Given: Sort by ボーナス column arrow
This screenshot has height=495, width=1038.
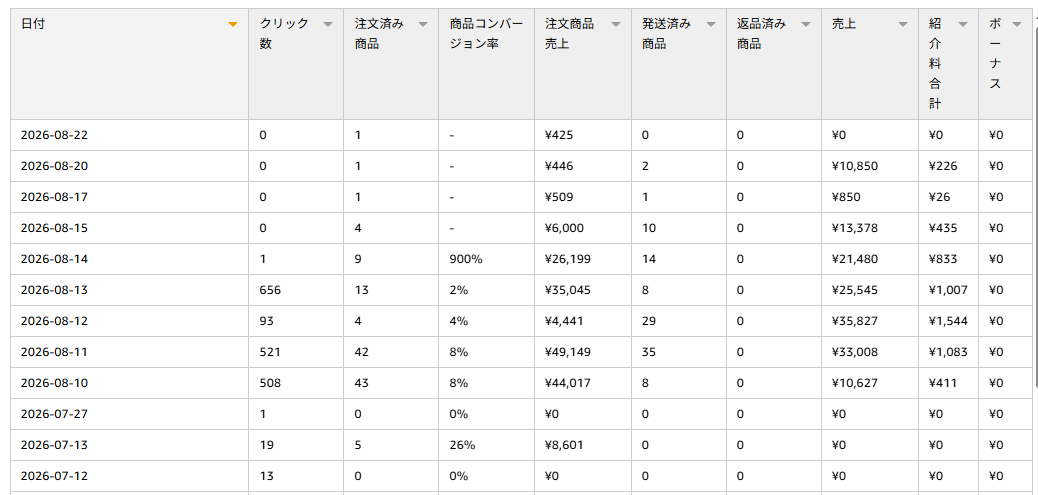Looking at the screenshot, I should (1015, 24).
